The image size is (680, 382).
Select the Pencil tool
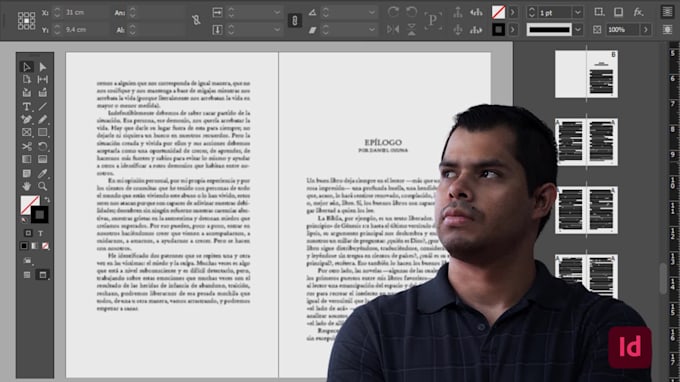pyautogui.click(x=42, y=119)
